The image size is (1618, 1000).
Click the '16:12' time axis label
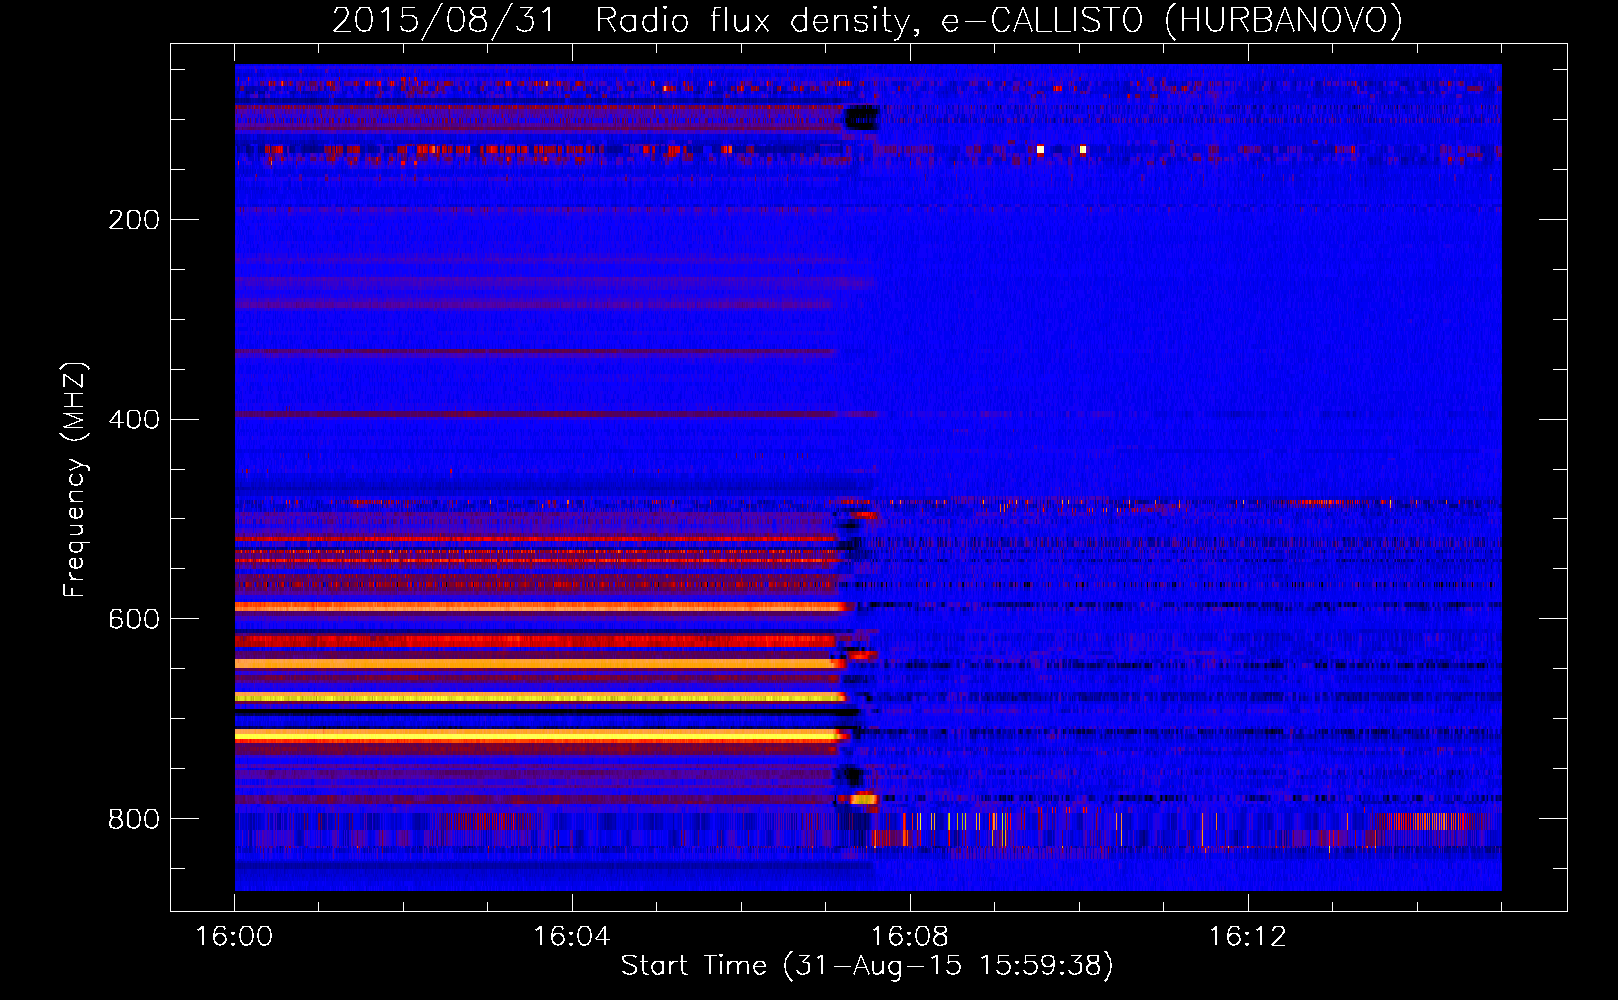pos(1248,937)
